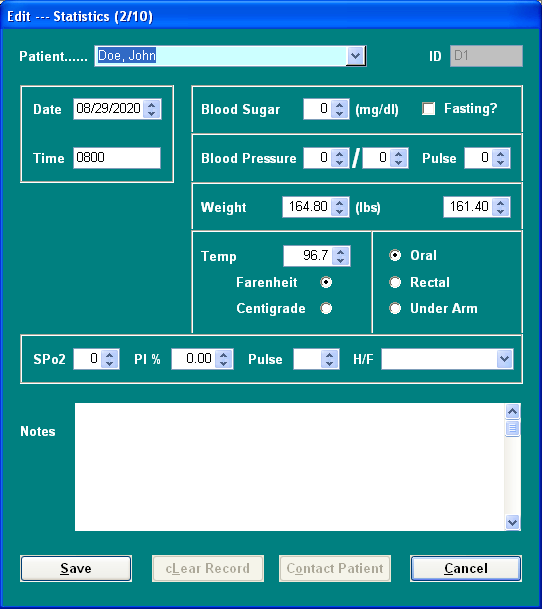Viewport: 542px width, 609px height.
Task: Choose the Under Arm temperature method
Action: [x=395, y=308]
